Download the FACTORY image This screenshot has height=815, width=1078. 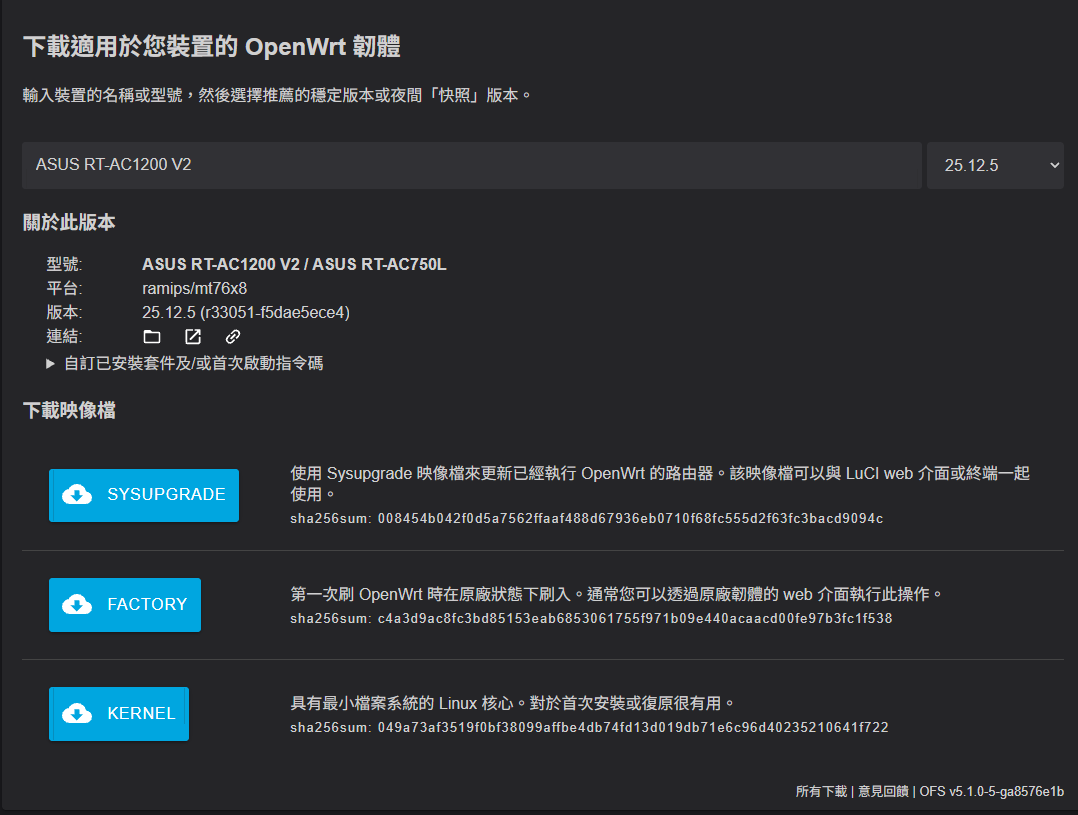pos(124,605)
